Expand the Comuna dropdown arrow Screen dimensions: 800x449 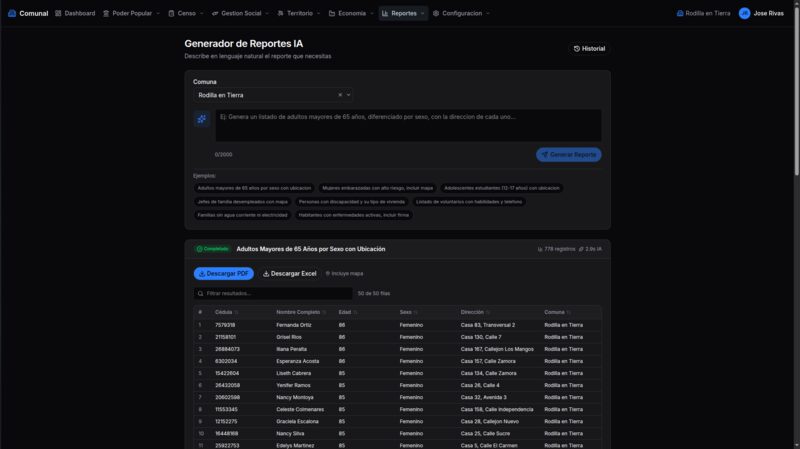[x=348, y=95]
